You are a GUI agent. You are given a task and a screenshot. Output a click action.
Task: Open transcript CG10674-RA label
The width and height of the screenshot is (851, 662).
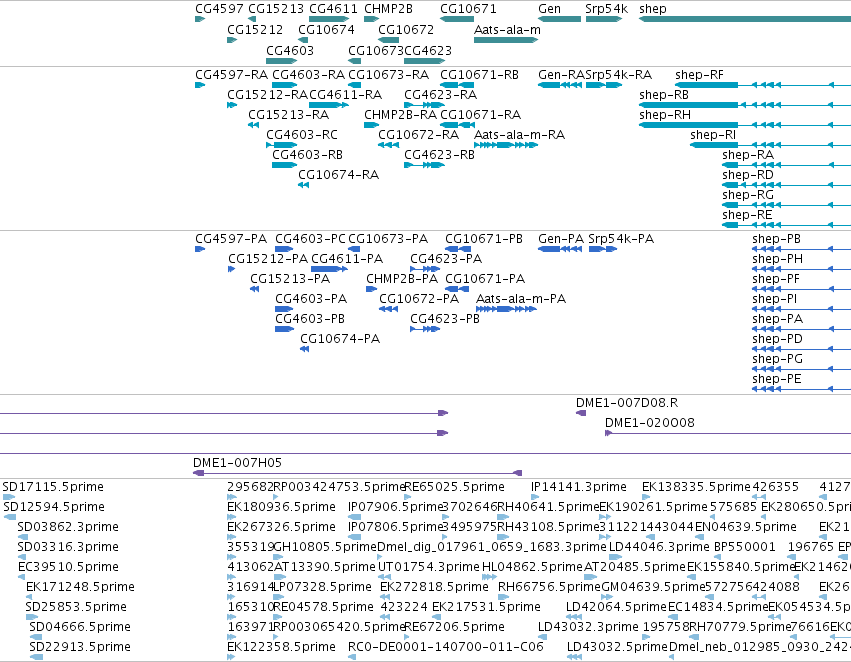pos(338,175)
